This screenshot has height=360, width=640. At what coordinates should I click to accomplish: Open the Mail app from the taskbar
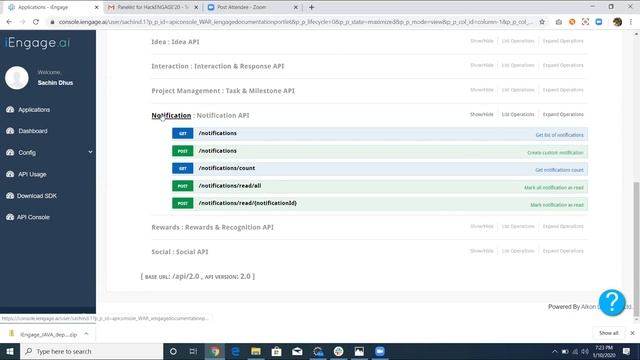[x=297, y=351]
